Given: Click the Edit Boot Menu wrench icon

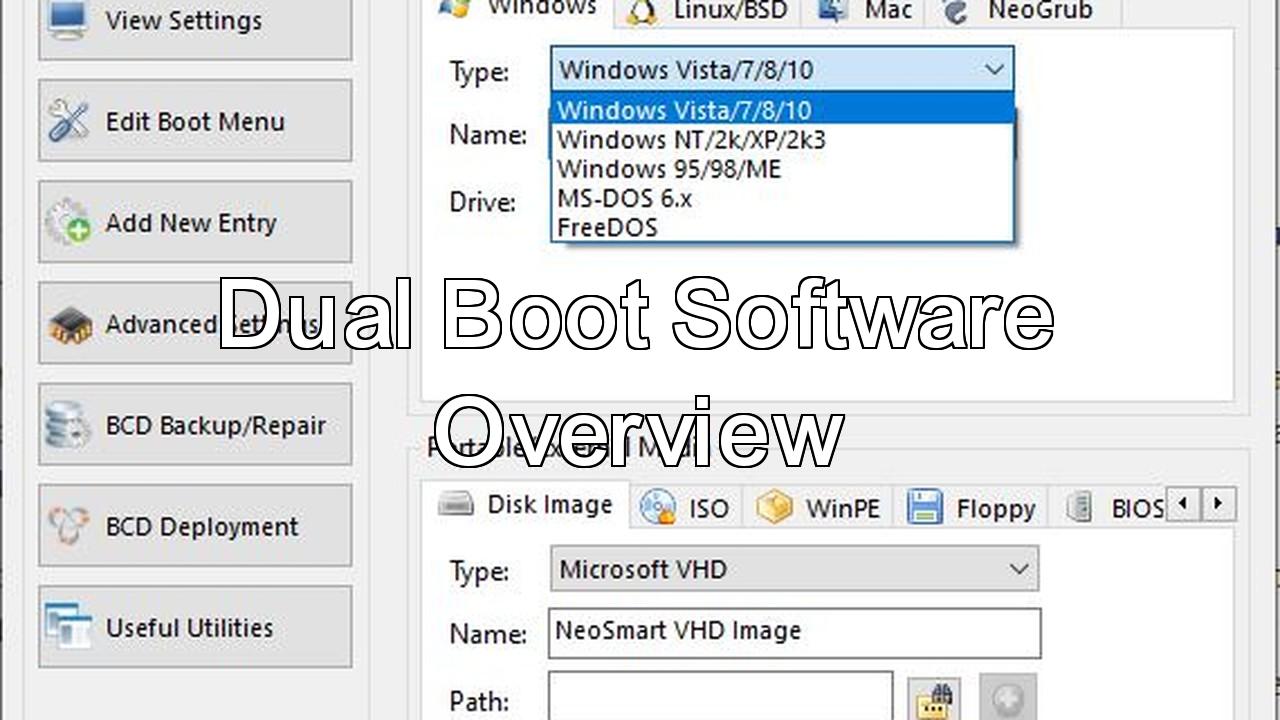Looking at the screenshot, I should pyautogui.click(x=69, y=122).
